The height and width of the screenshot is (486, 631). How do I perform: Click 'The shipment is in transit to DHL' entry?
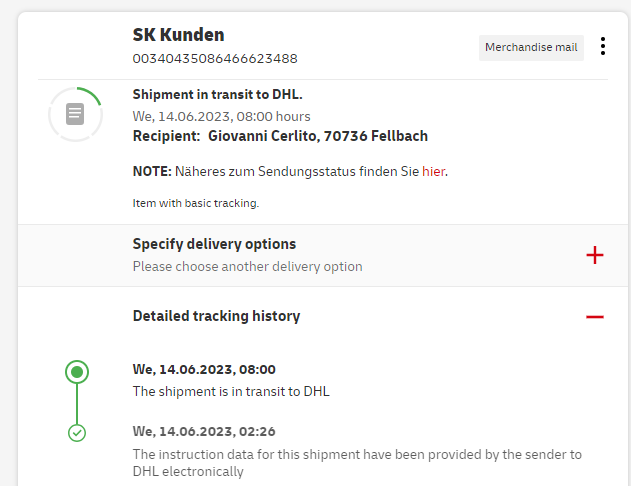231,391
